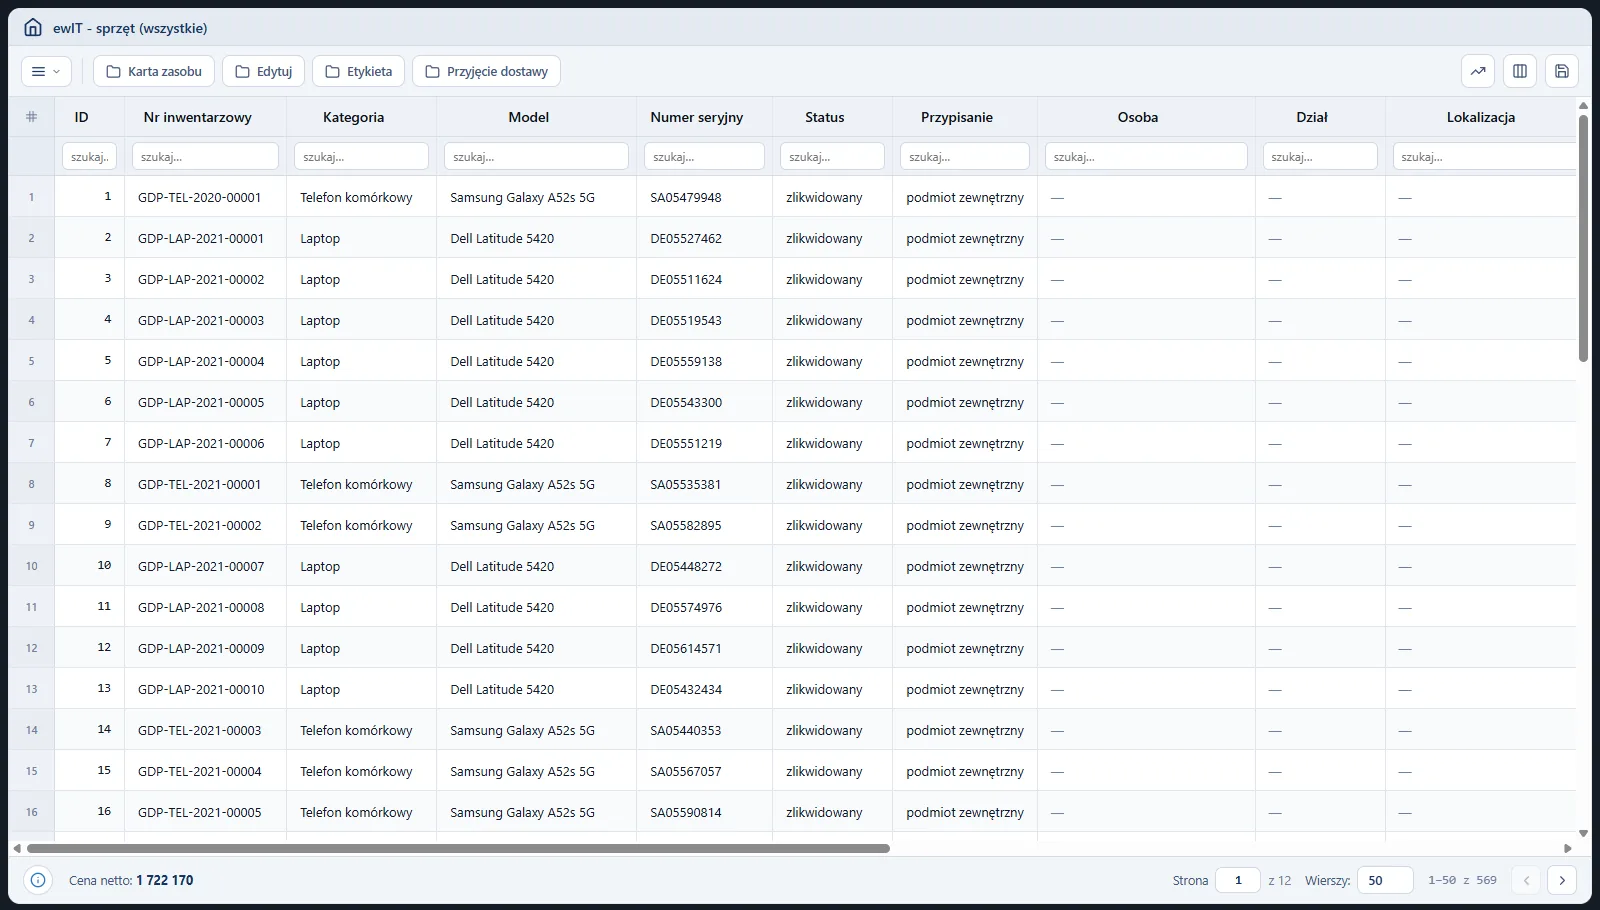Click the Strona page number field
Viewport: 1600px width, 910px height.
click(1238, 880)
